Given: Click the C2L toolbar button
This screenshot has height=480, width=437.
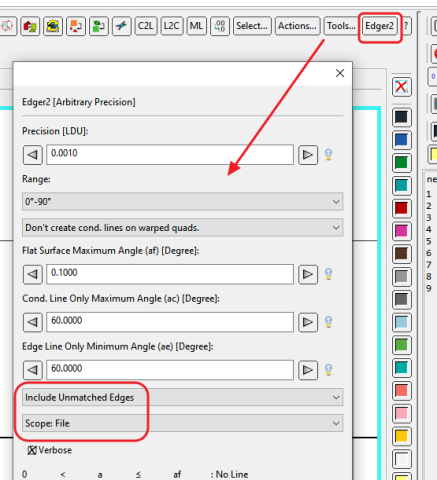Looking at the screenshot, I should point(145,26).
